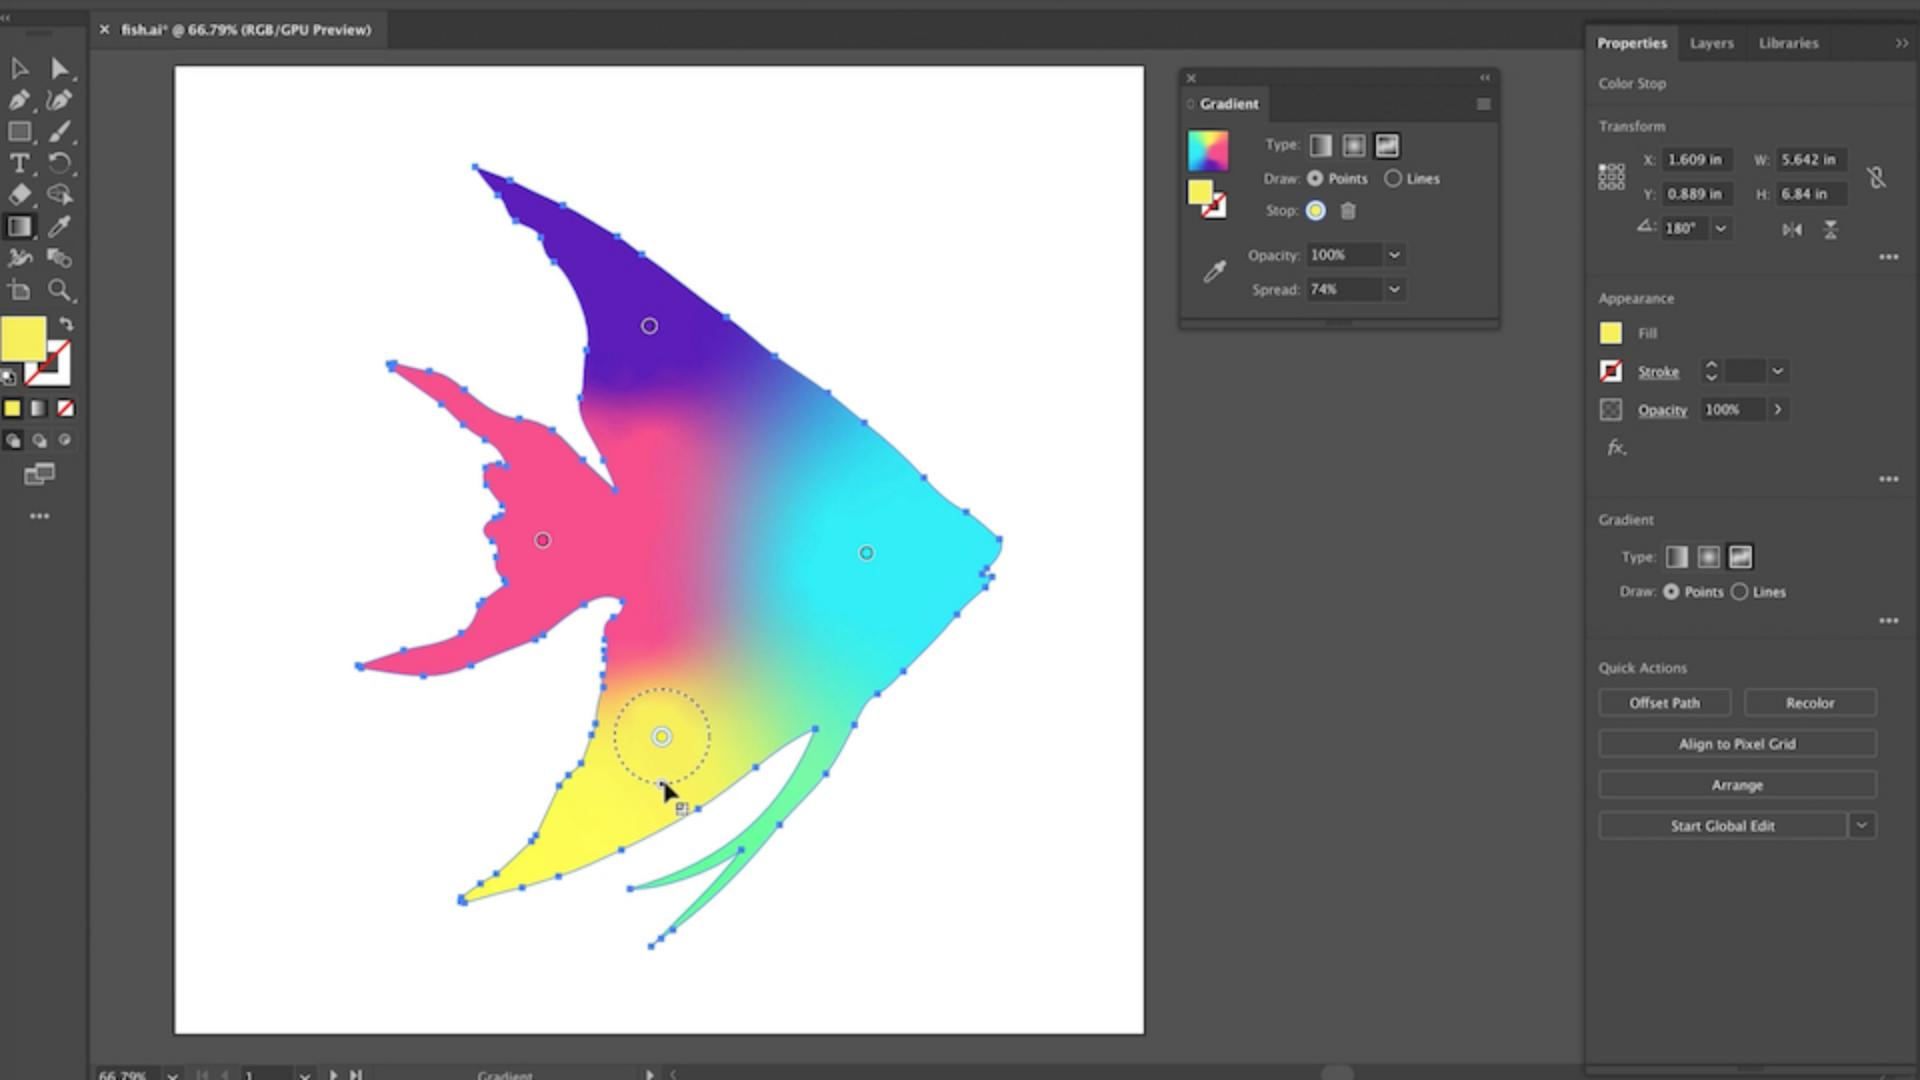Screen dimensions: 1920x1080
Task: Click the freeform gradient type in Gradient panel
Action: click(1386, 146)
